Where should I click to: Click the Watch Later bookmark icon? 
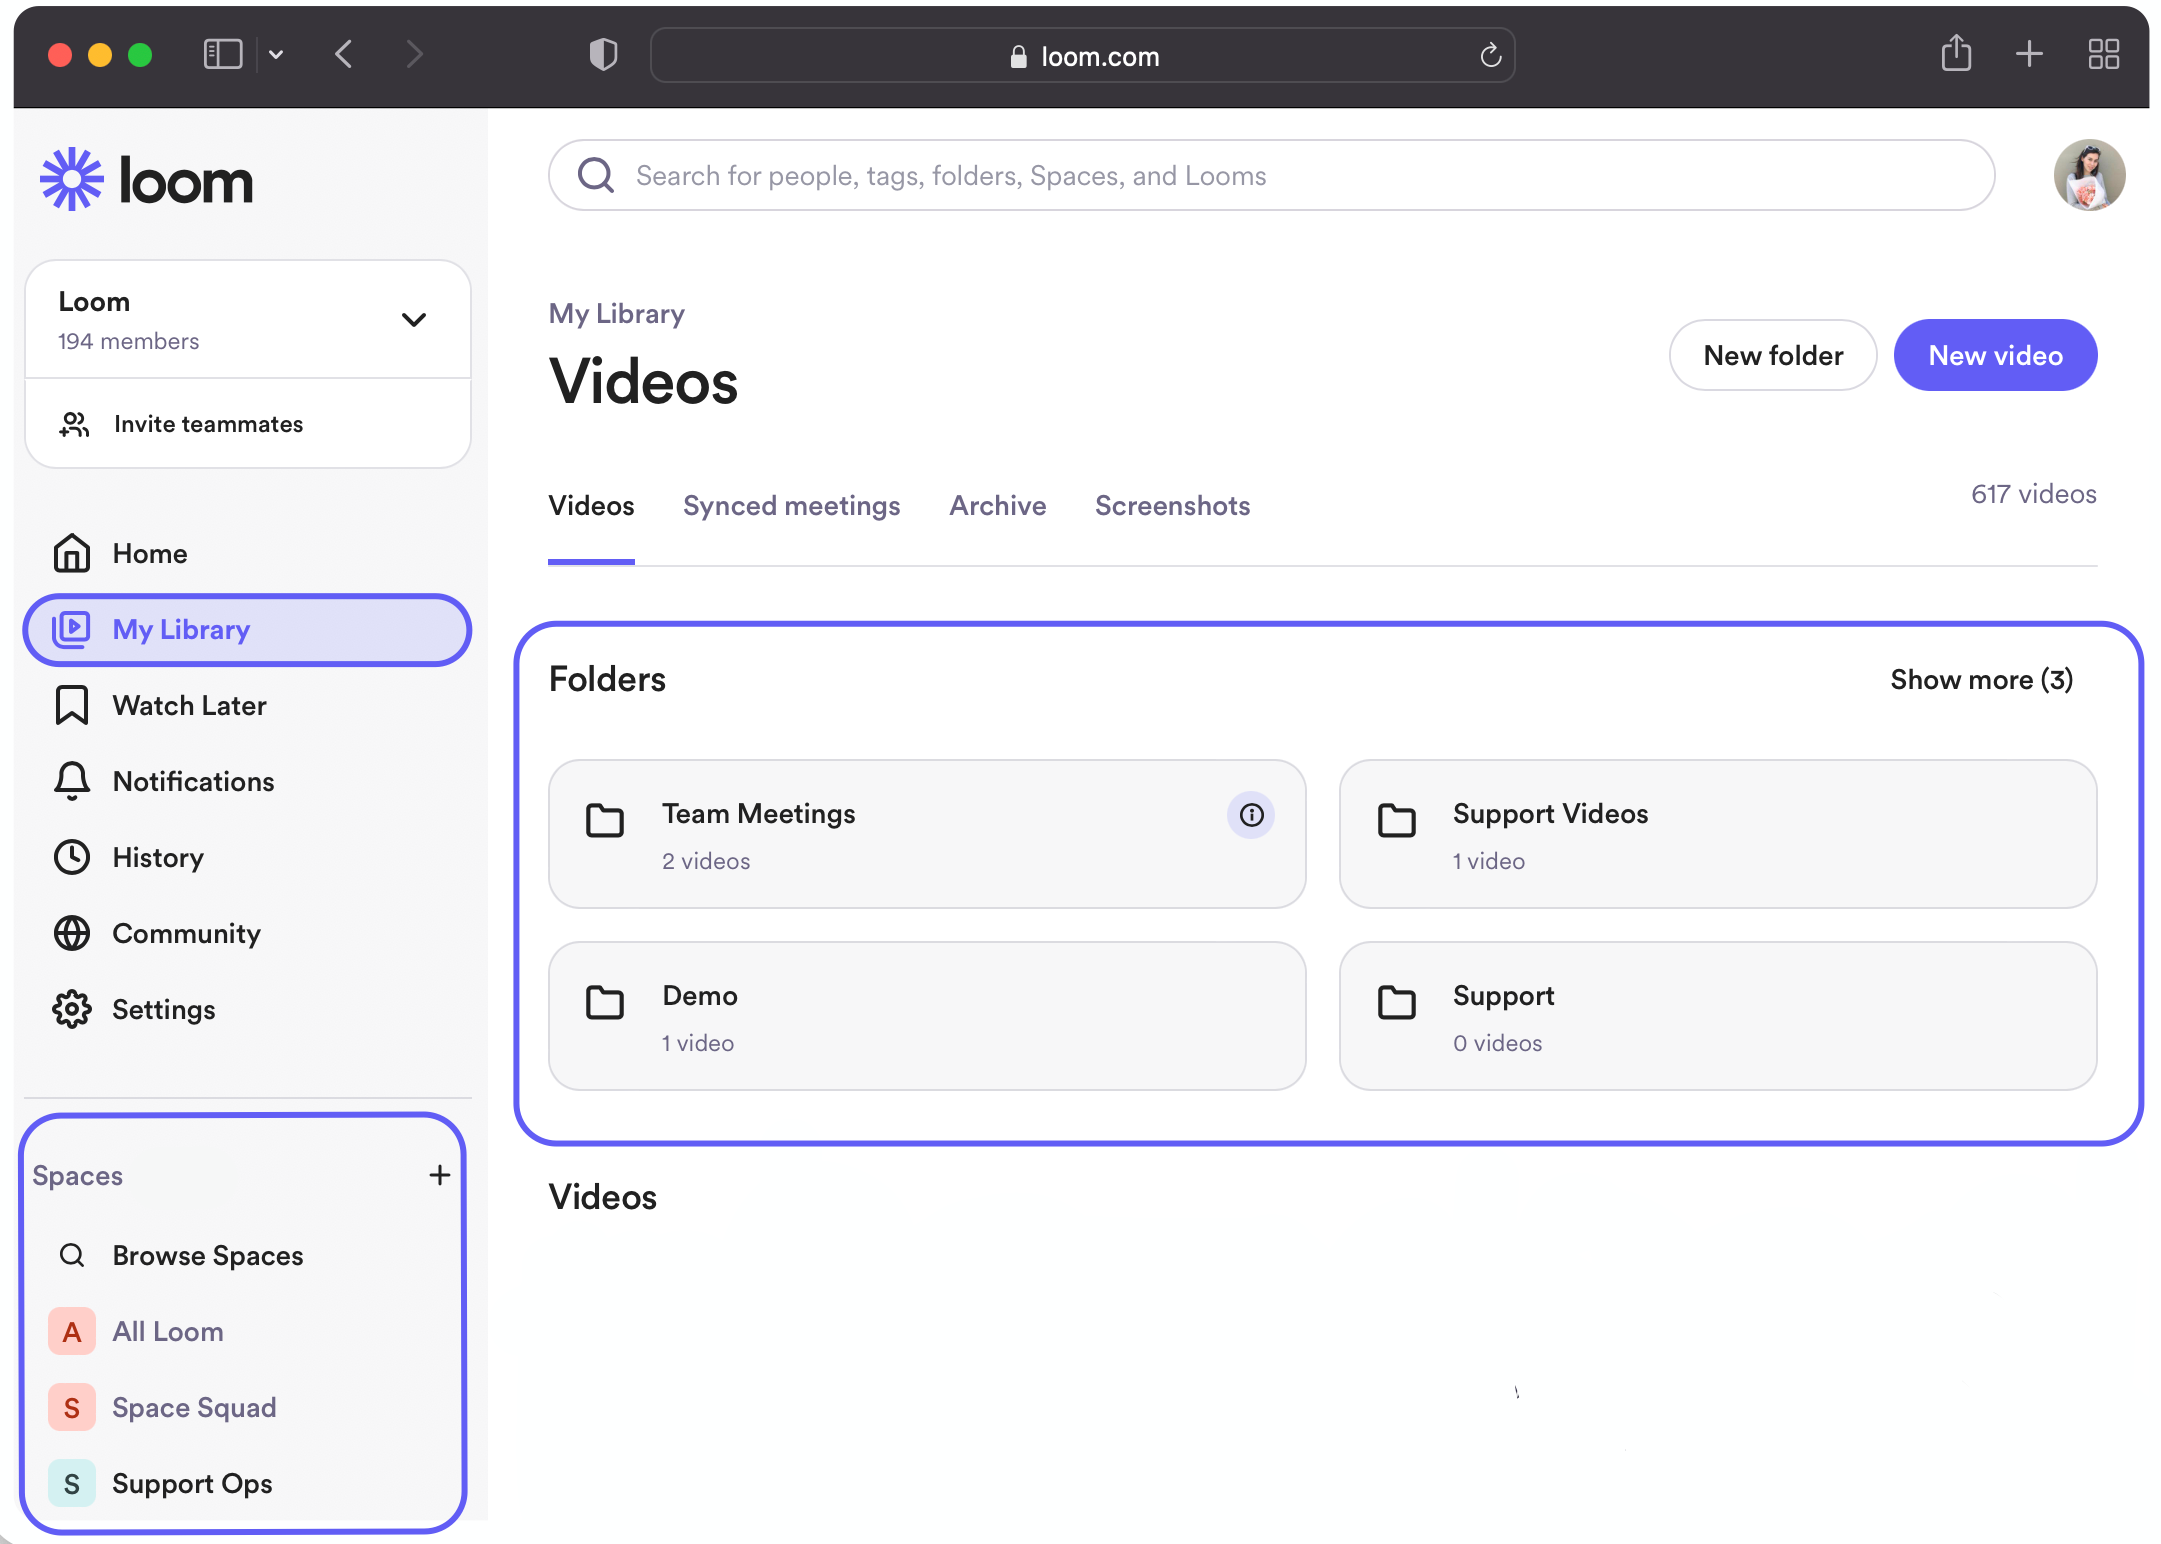pos(72,705)
